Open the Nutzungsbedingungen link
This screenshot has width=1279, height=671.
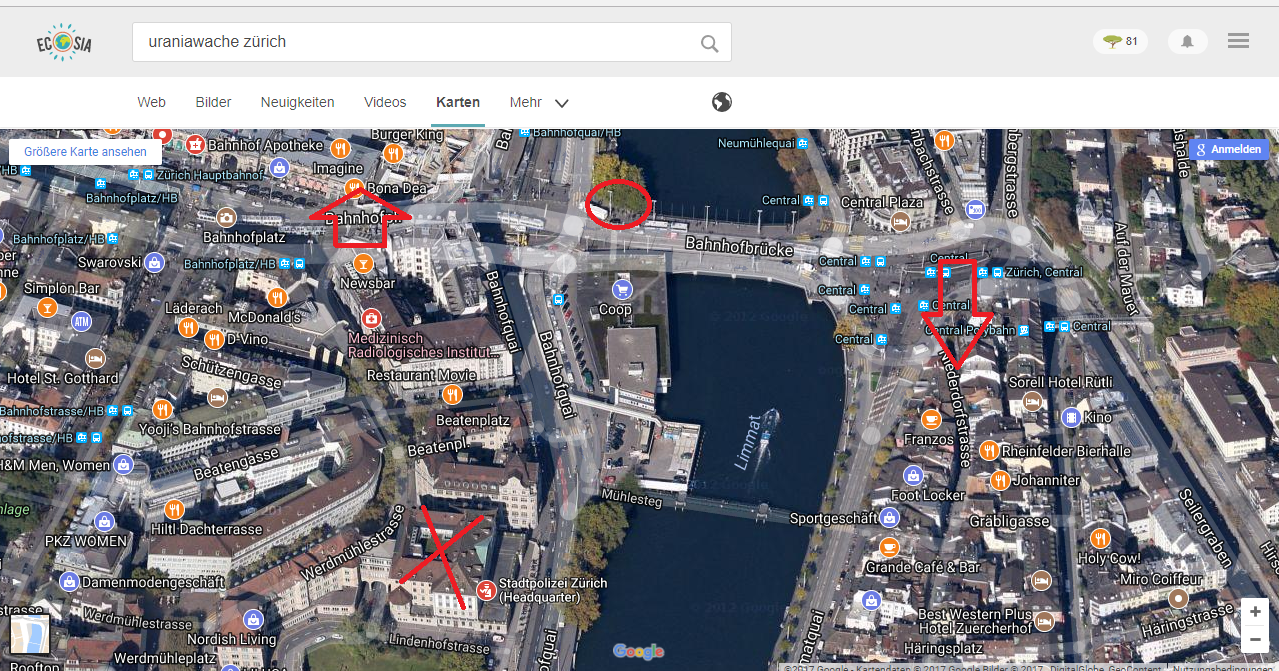1222,667
